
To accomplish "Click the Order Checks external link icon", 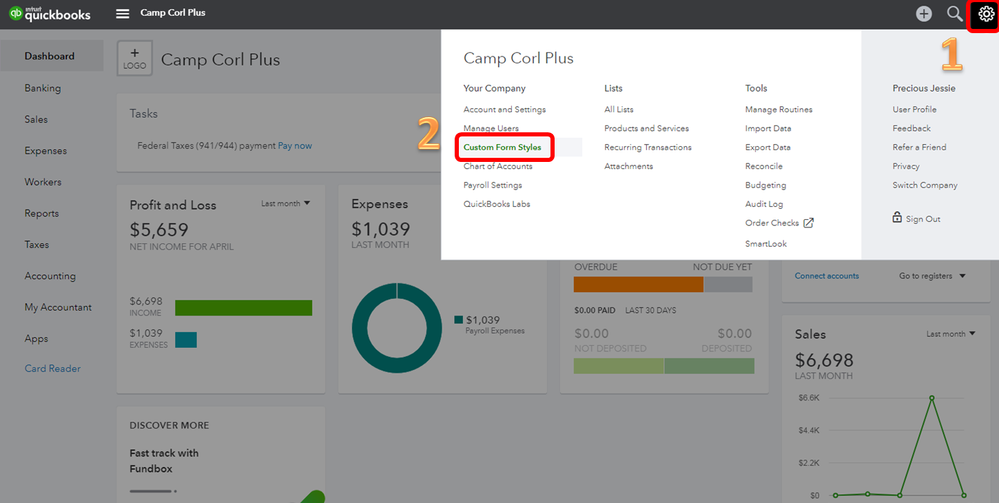I will [809, 223].
